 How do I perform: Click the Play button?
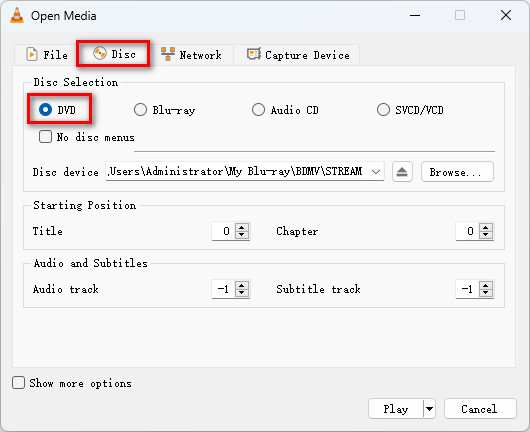395,409
